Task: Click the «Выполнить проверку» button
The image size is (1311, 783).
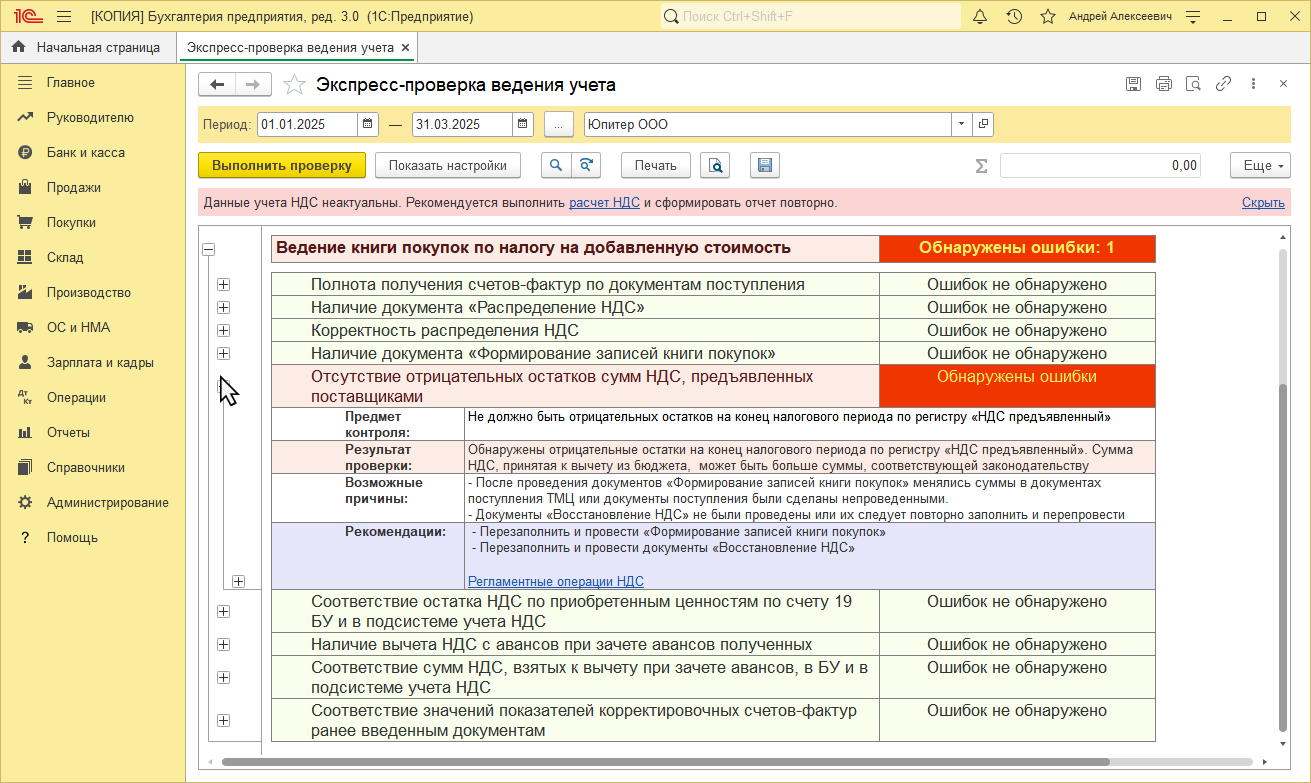Action: click(x=282, y=166)
